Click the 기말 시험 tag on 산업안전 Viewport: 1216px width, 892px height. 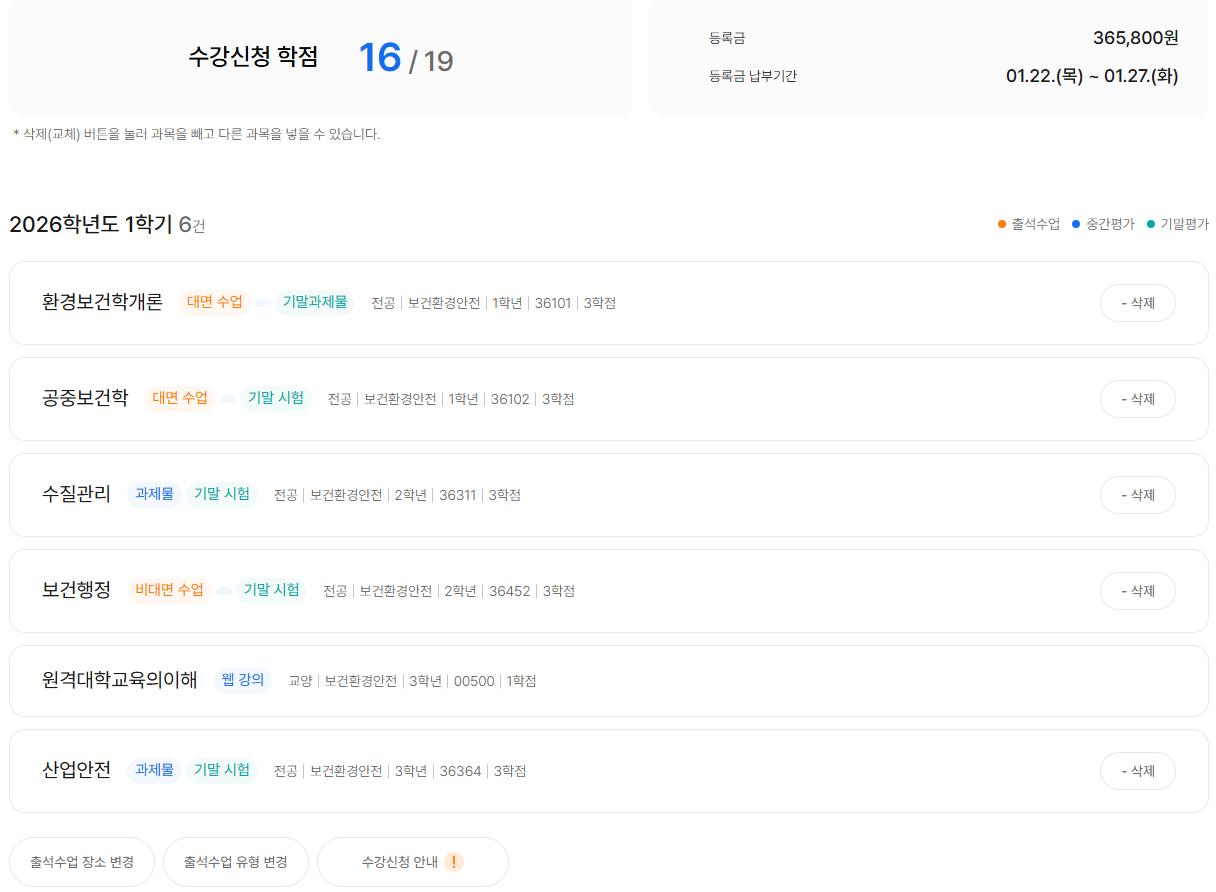(x=222, y=770)
